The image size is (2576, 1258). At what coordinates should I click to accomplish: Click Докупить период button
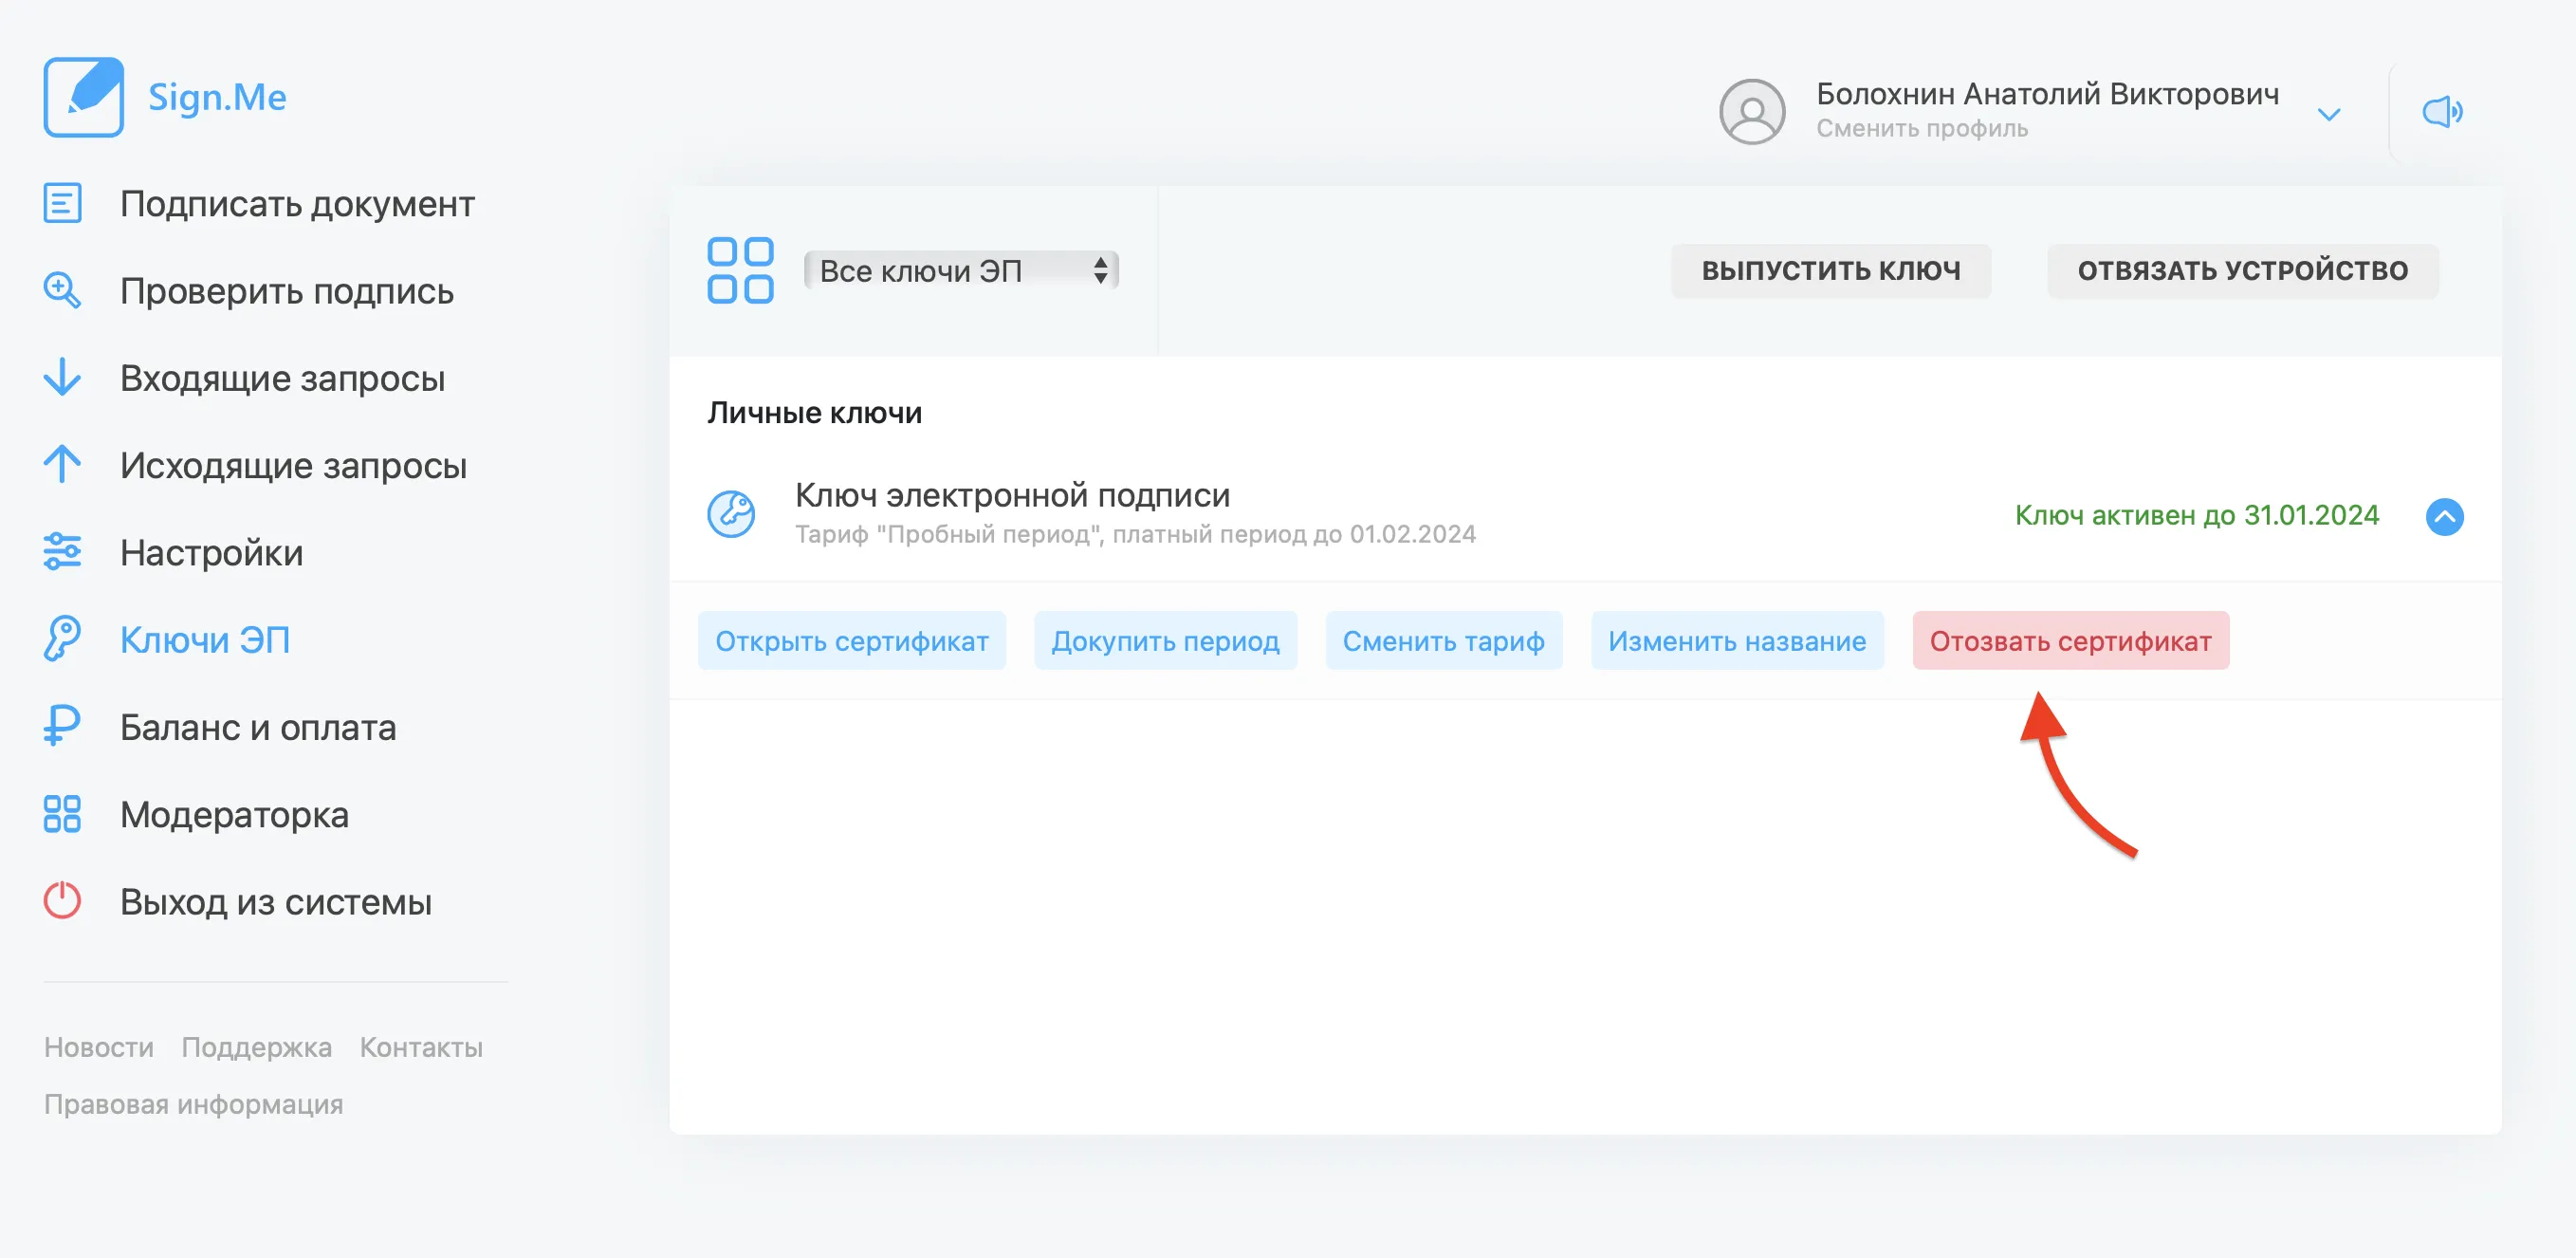(1165, 640)
